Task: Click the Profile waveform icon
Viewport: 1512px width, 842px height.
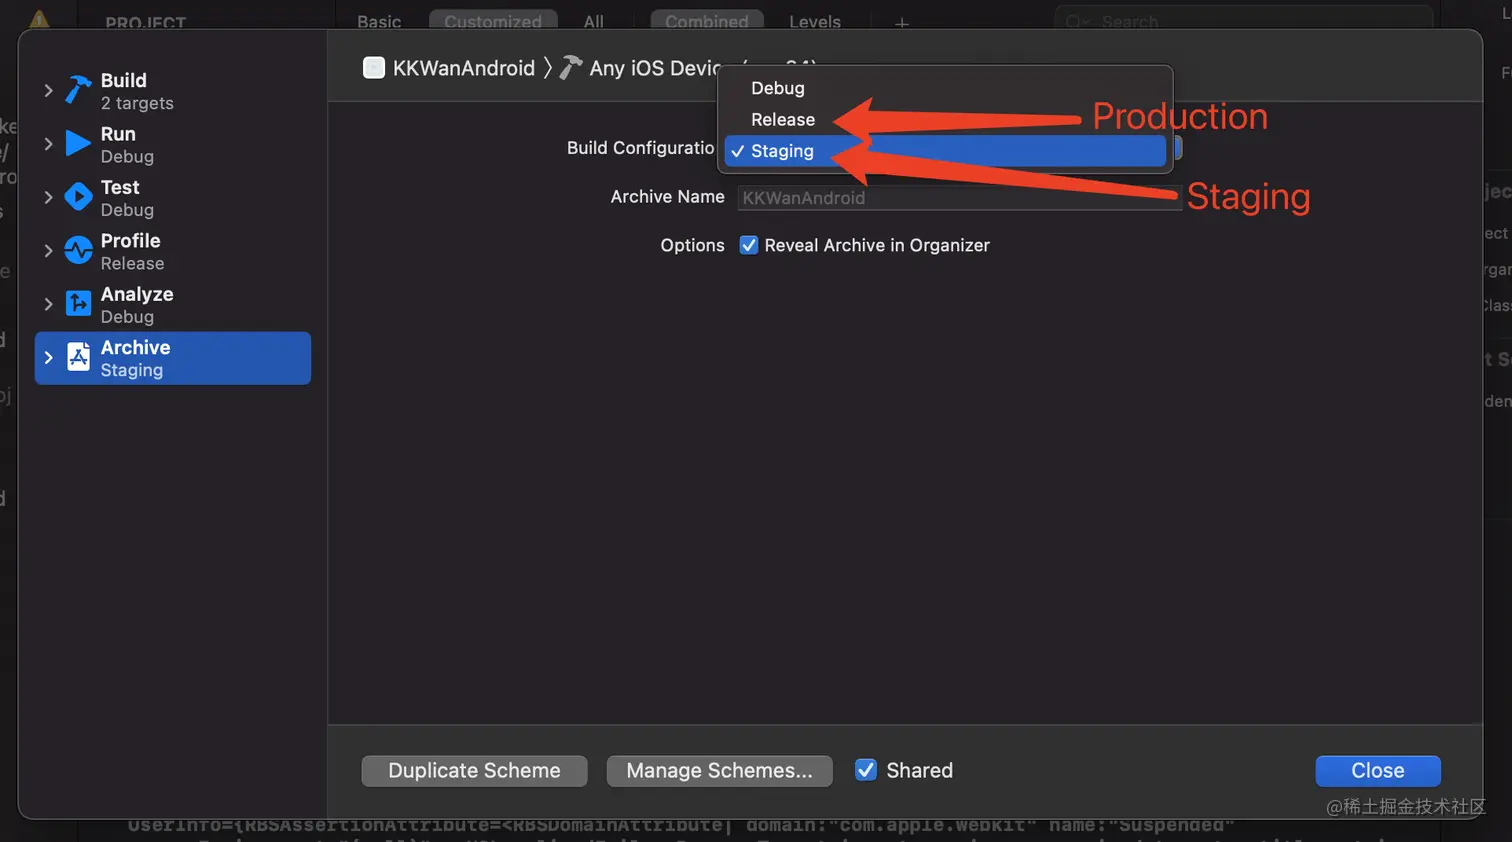Action: [x=78, y=250]
